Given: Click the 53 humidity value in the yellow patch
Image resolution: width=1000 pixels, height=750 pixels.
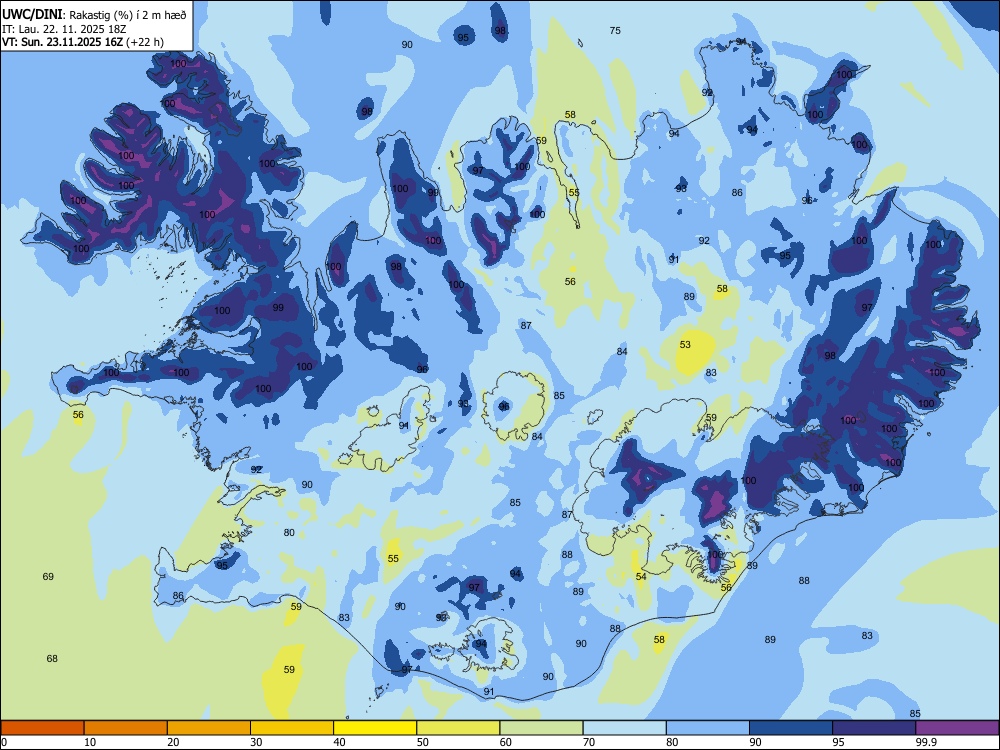Looking at the screenshot, I should pos(685,344).
